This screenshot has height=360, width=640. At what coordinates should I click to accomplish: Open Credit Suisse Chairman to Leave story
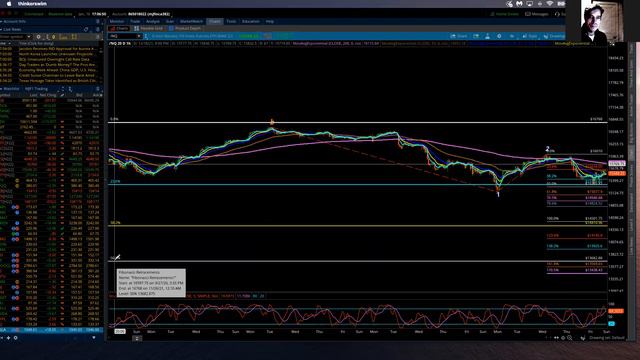pyautogui.click(x=57, y=75)
